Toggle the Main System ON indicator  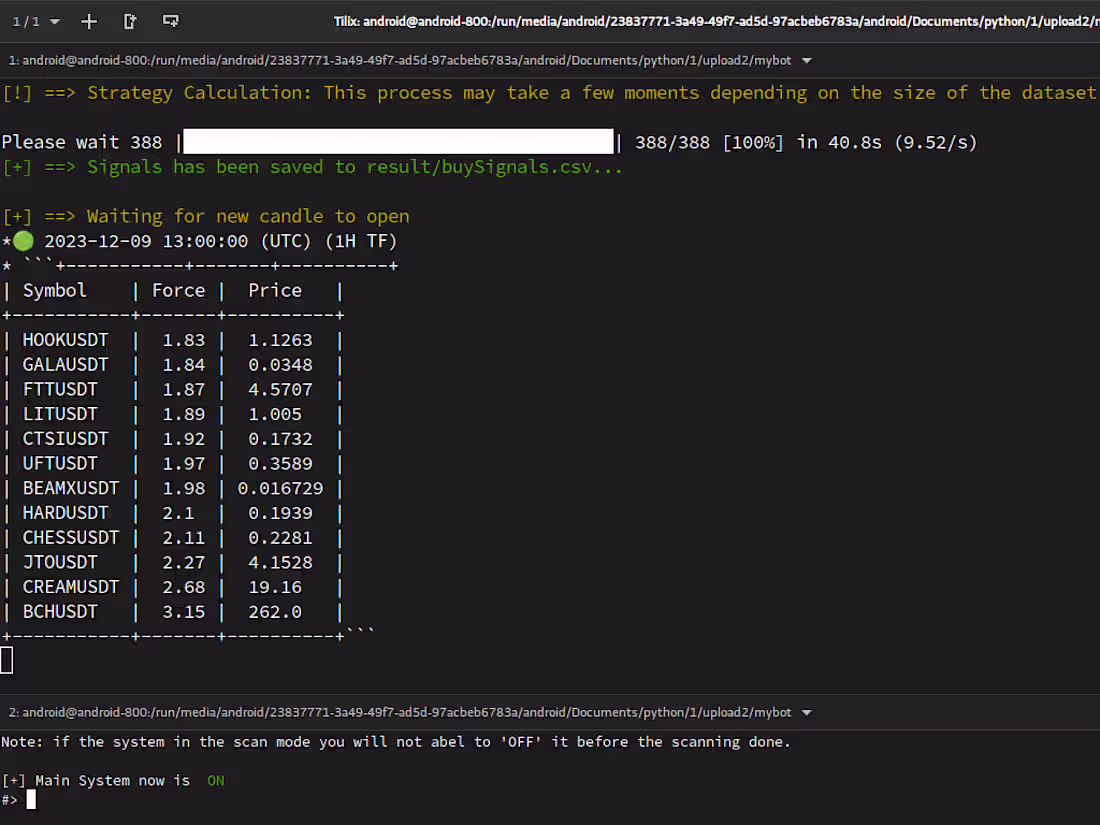point(215,780)
